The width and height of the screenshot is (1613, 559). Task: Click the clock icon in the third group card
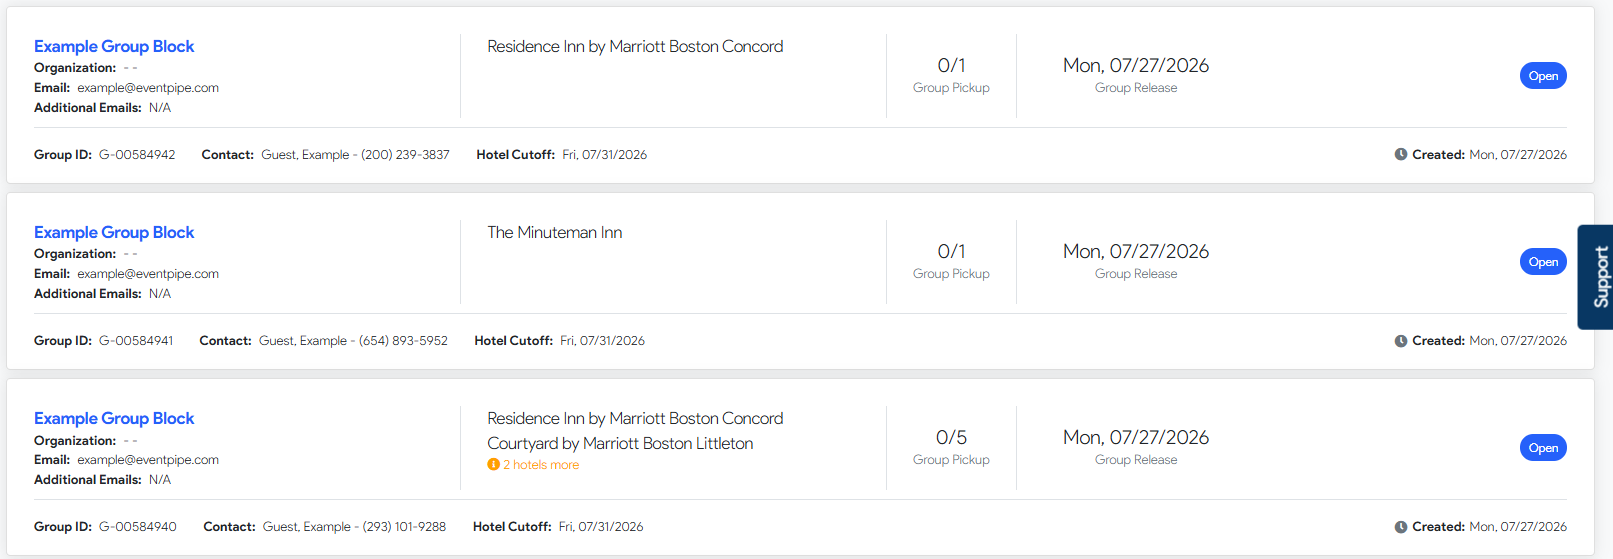1401,527
